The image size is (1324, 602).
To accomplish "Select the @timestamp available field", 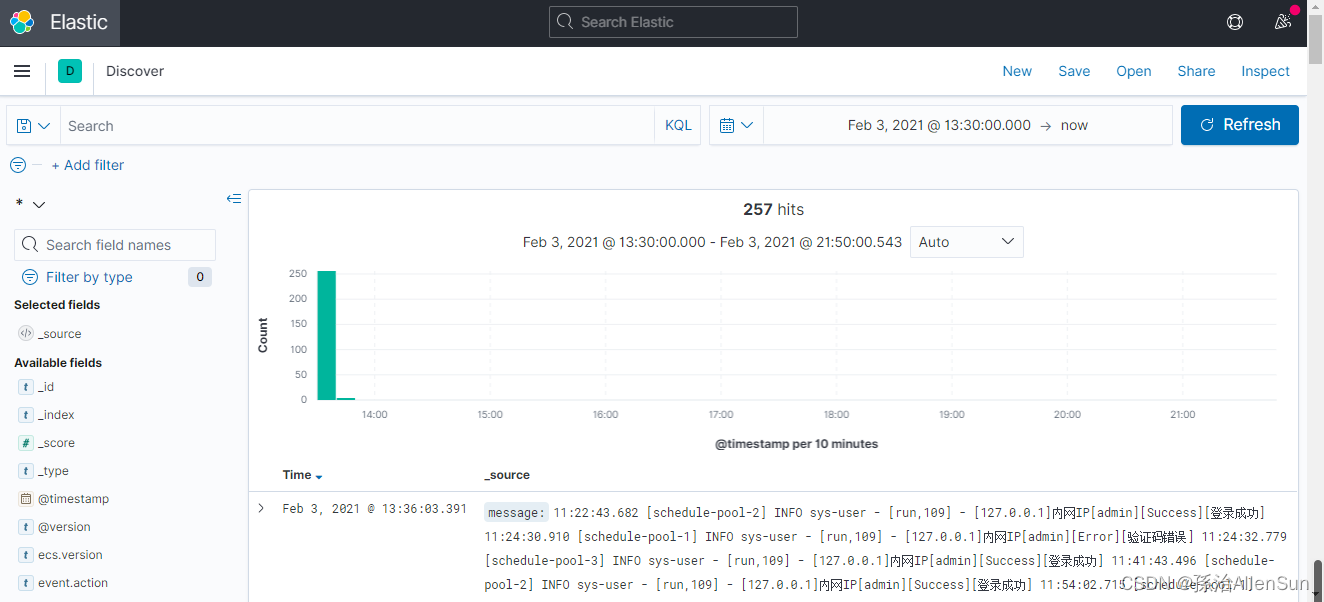I will click(73, 499).
